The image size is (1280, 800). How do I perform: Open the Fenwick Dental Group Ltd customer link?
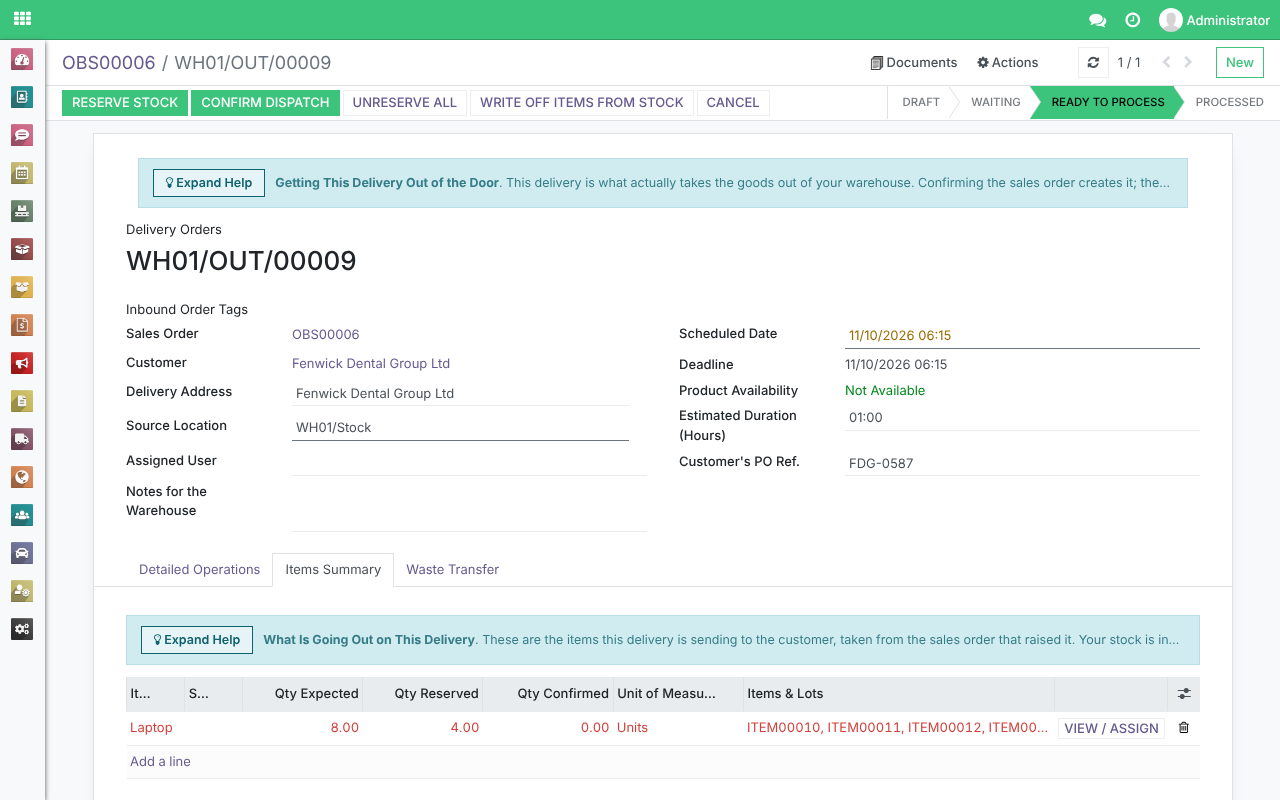coord(371,363)
